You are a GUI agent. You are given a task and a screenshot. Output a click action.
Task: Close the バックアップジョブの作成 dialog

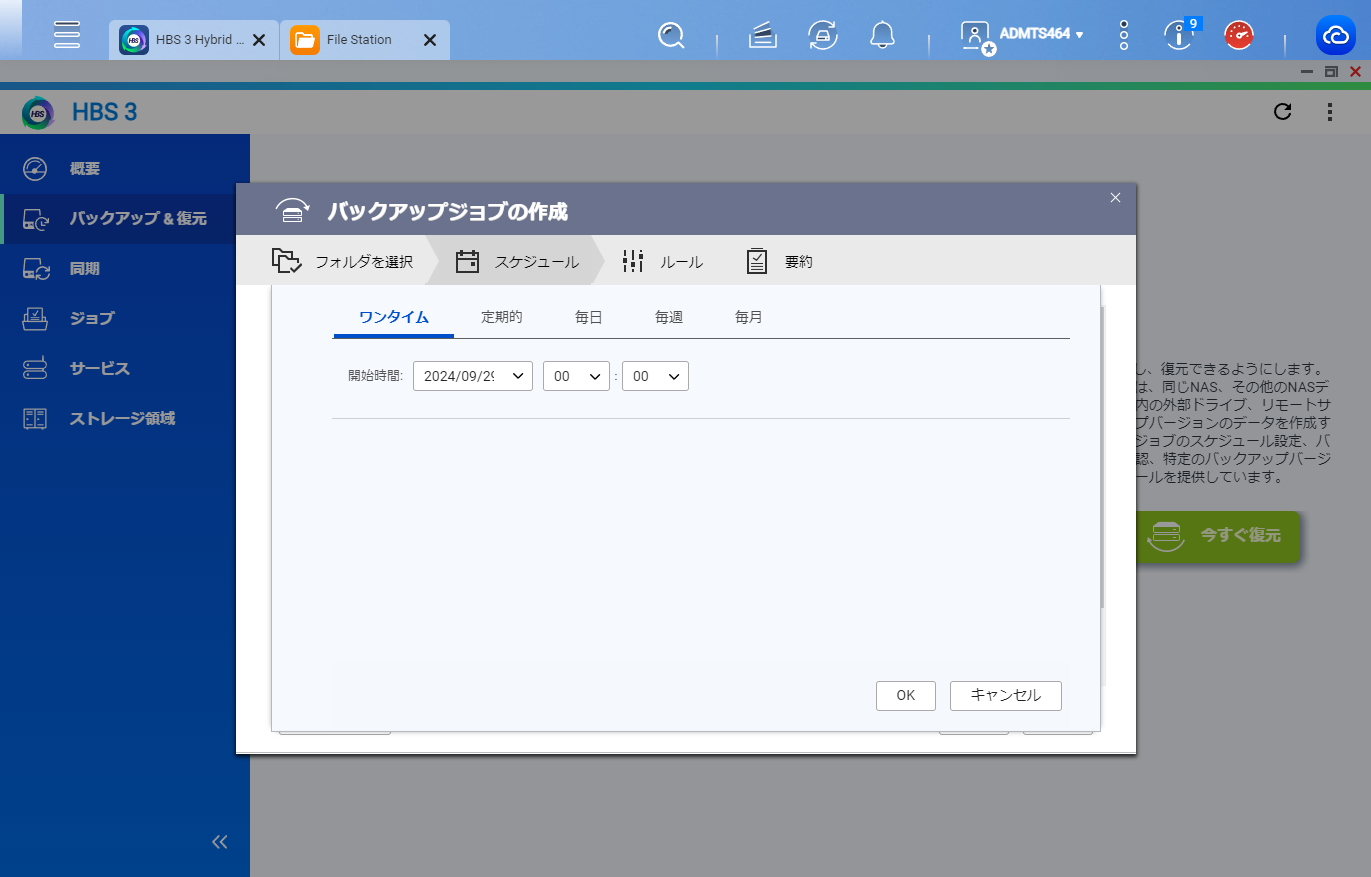[x=1116, y=198]
